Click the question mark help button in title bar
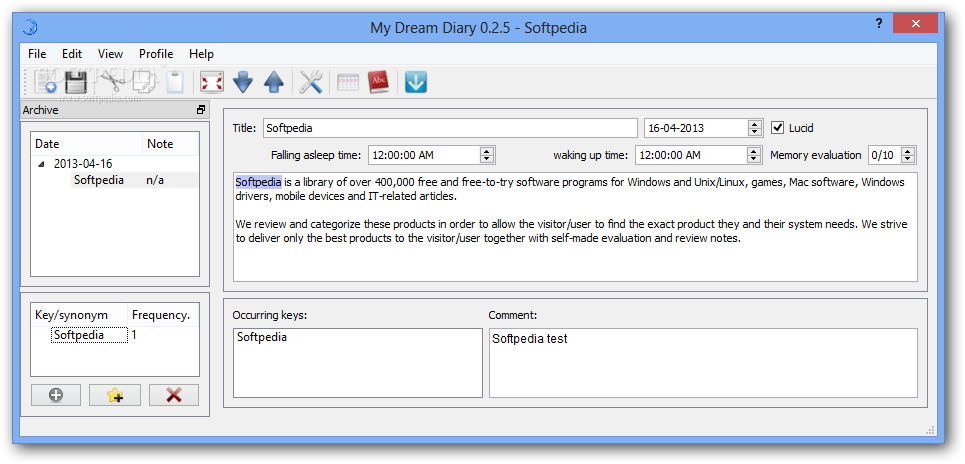 tap(879, 23)
